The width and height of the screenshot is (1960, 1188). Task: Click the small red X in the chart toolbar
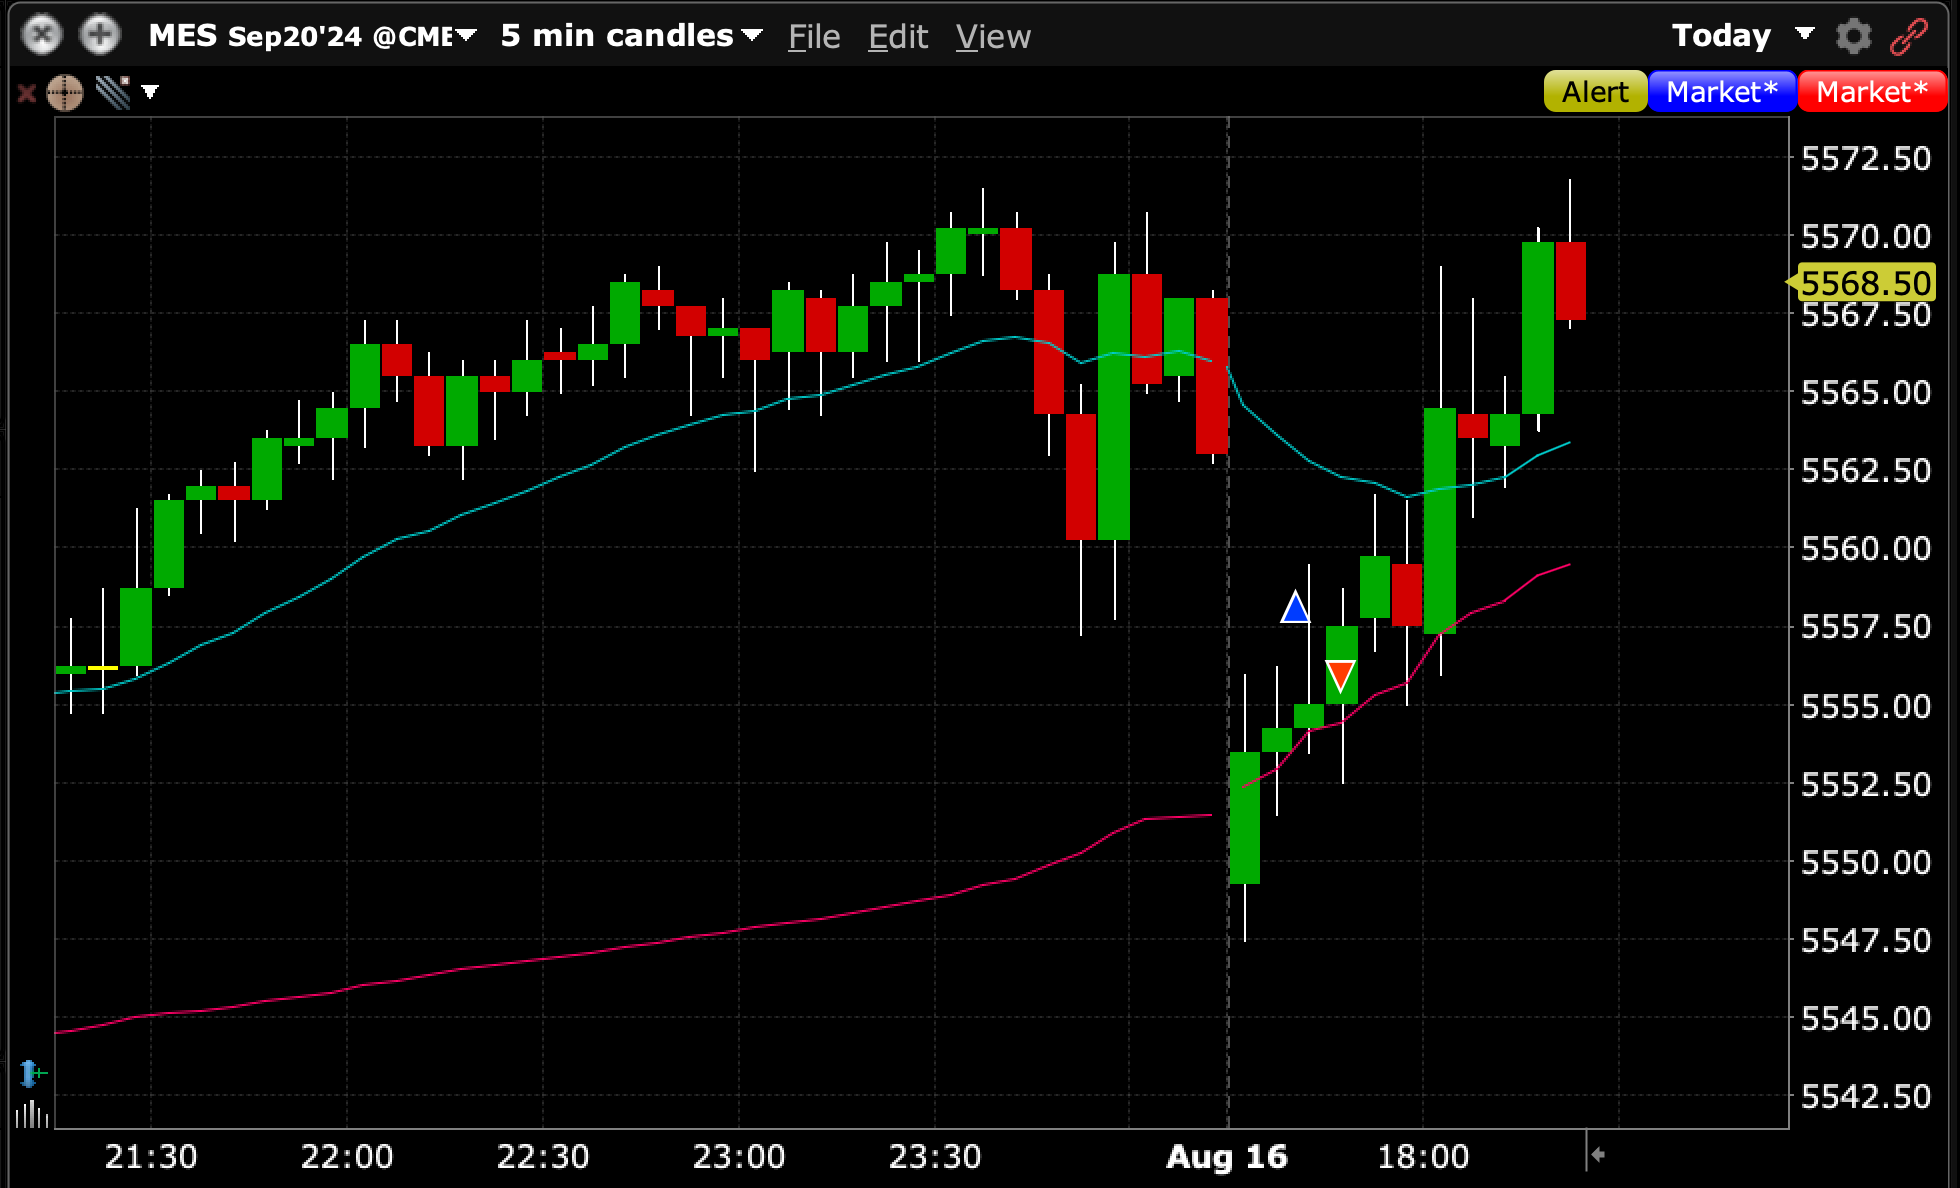click(x=27, y=93)
